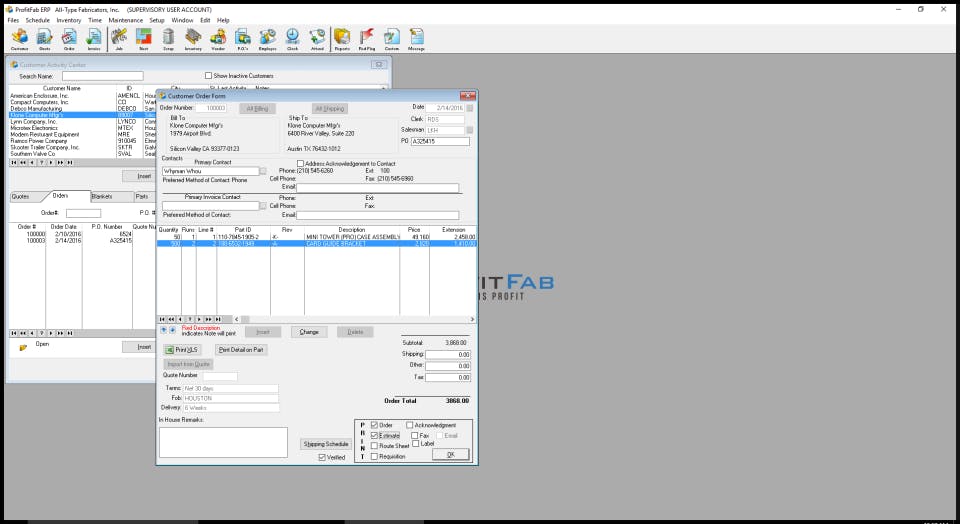Open the Employee toolbar icon
This screenshot has height=524, width=960.
pos(268,39)
